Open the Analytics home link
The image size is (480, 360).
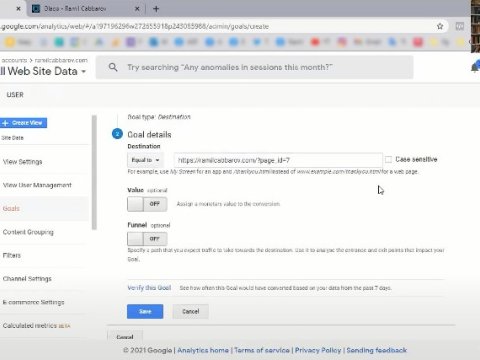(203, 350)
